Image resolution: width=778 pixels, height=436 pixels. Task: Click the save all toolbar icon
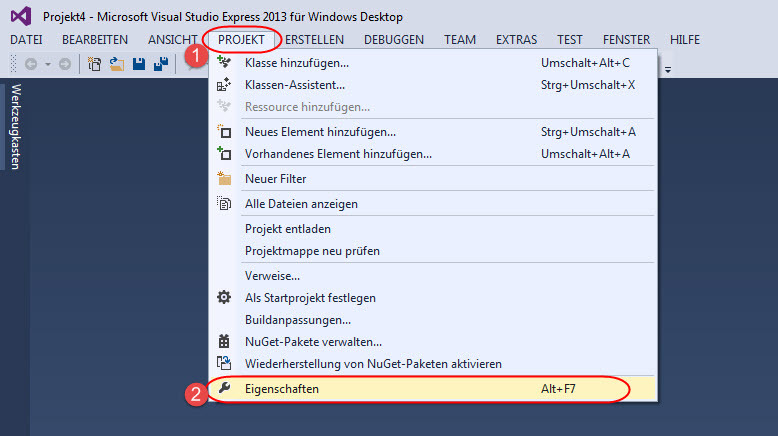click(161, 64)
